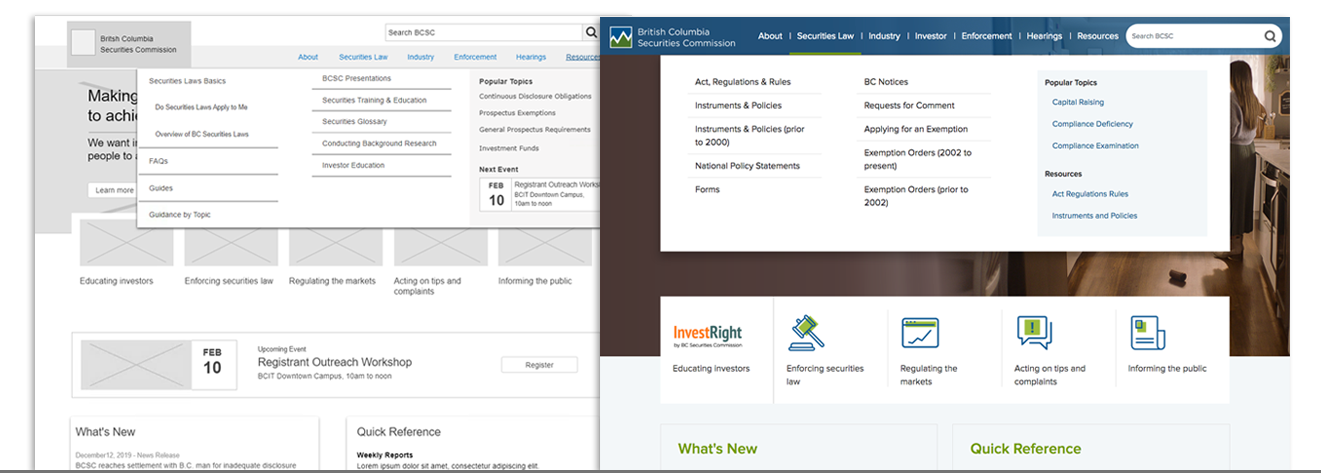The width and height of the screenshot is (1321, 473).
Task: Focus the Search BCSC field in the wireframe
Action: pyautogui.click(x=483, y=32)
